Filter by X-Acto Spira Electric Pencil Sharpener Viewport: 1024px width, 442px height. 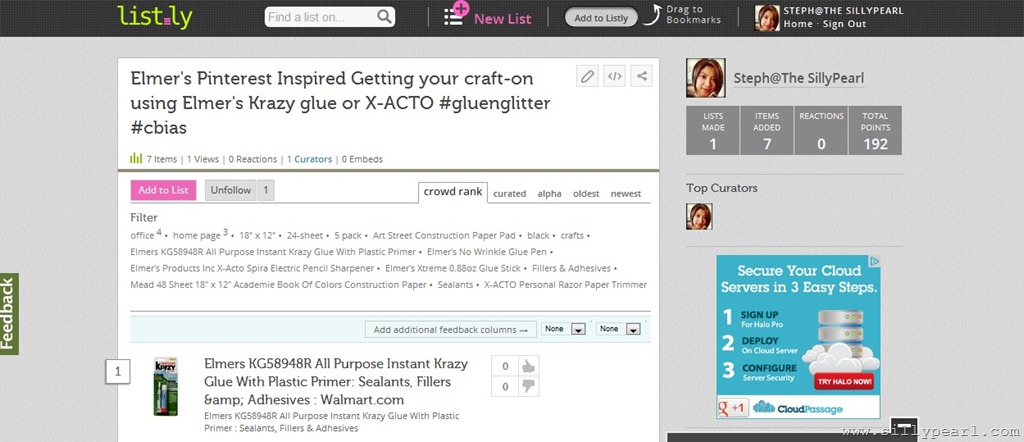point(252,268)
